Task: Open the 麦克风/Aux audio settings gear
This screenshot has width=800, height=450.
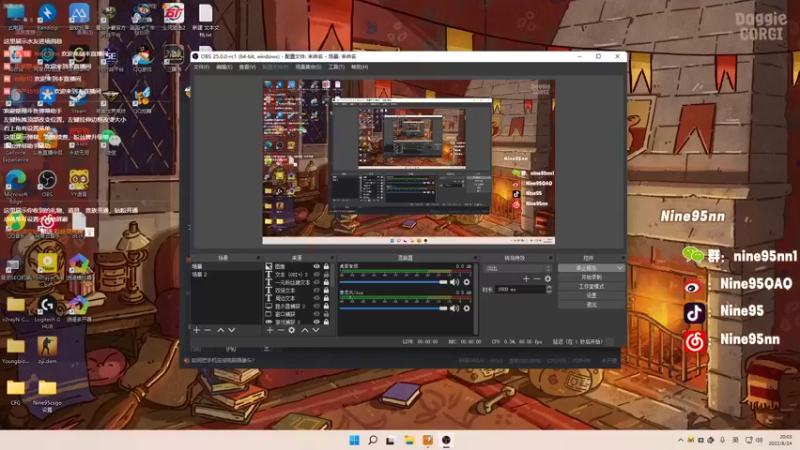Action: pyautogui.click(x=466, y=308)
